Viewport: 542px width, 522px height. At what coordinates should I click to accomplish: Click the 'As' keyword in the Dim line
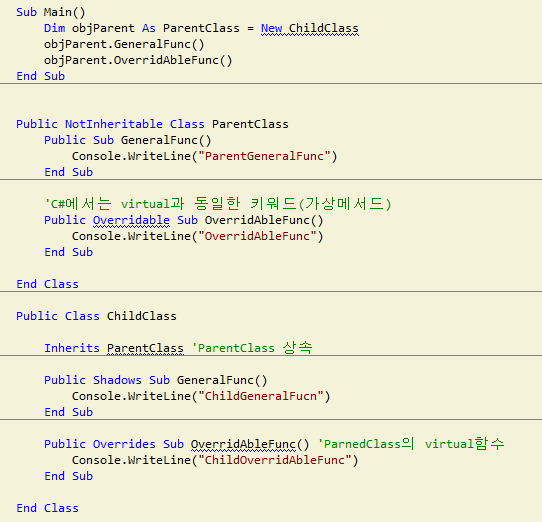coord(149,28)
